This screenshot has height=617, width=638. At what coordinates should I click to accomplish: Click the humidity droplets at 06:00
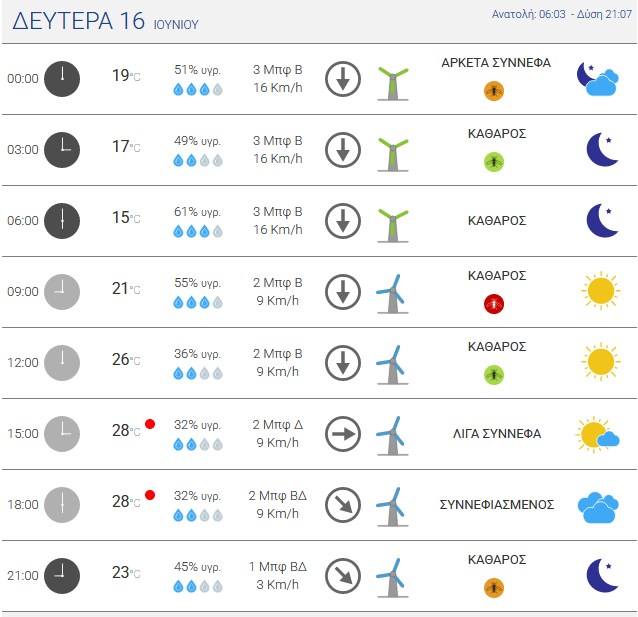(198, 232)
